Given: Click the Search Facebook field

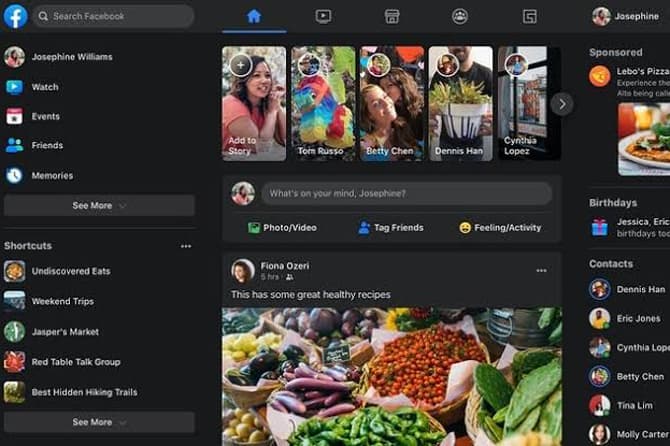Looking at the screenshot, I should tap(113, 16).
